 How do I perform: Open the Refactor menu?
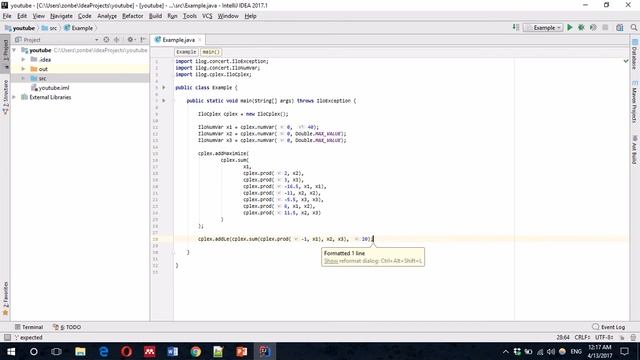coord(133,16)
